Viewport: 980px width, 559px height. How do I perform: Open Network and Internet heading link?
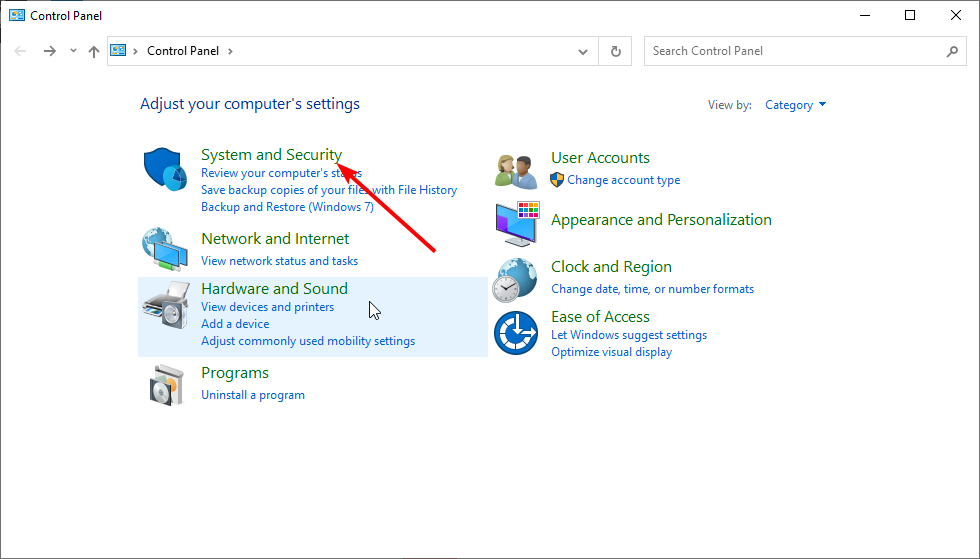pyautogui.click(x=275, y=239)
